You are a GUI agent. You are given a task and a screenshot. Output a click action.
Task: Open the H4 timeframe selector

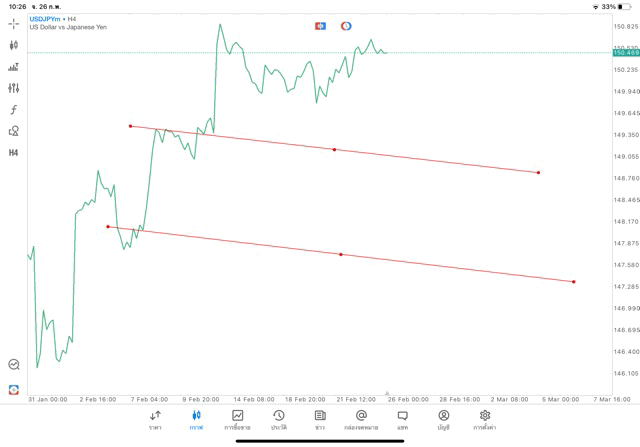tap(13, 153)
